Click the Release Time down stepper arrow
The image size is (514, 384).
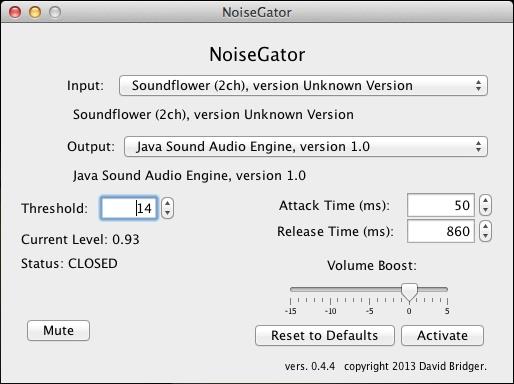(485, 236)
